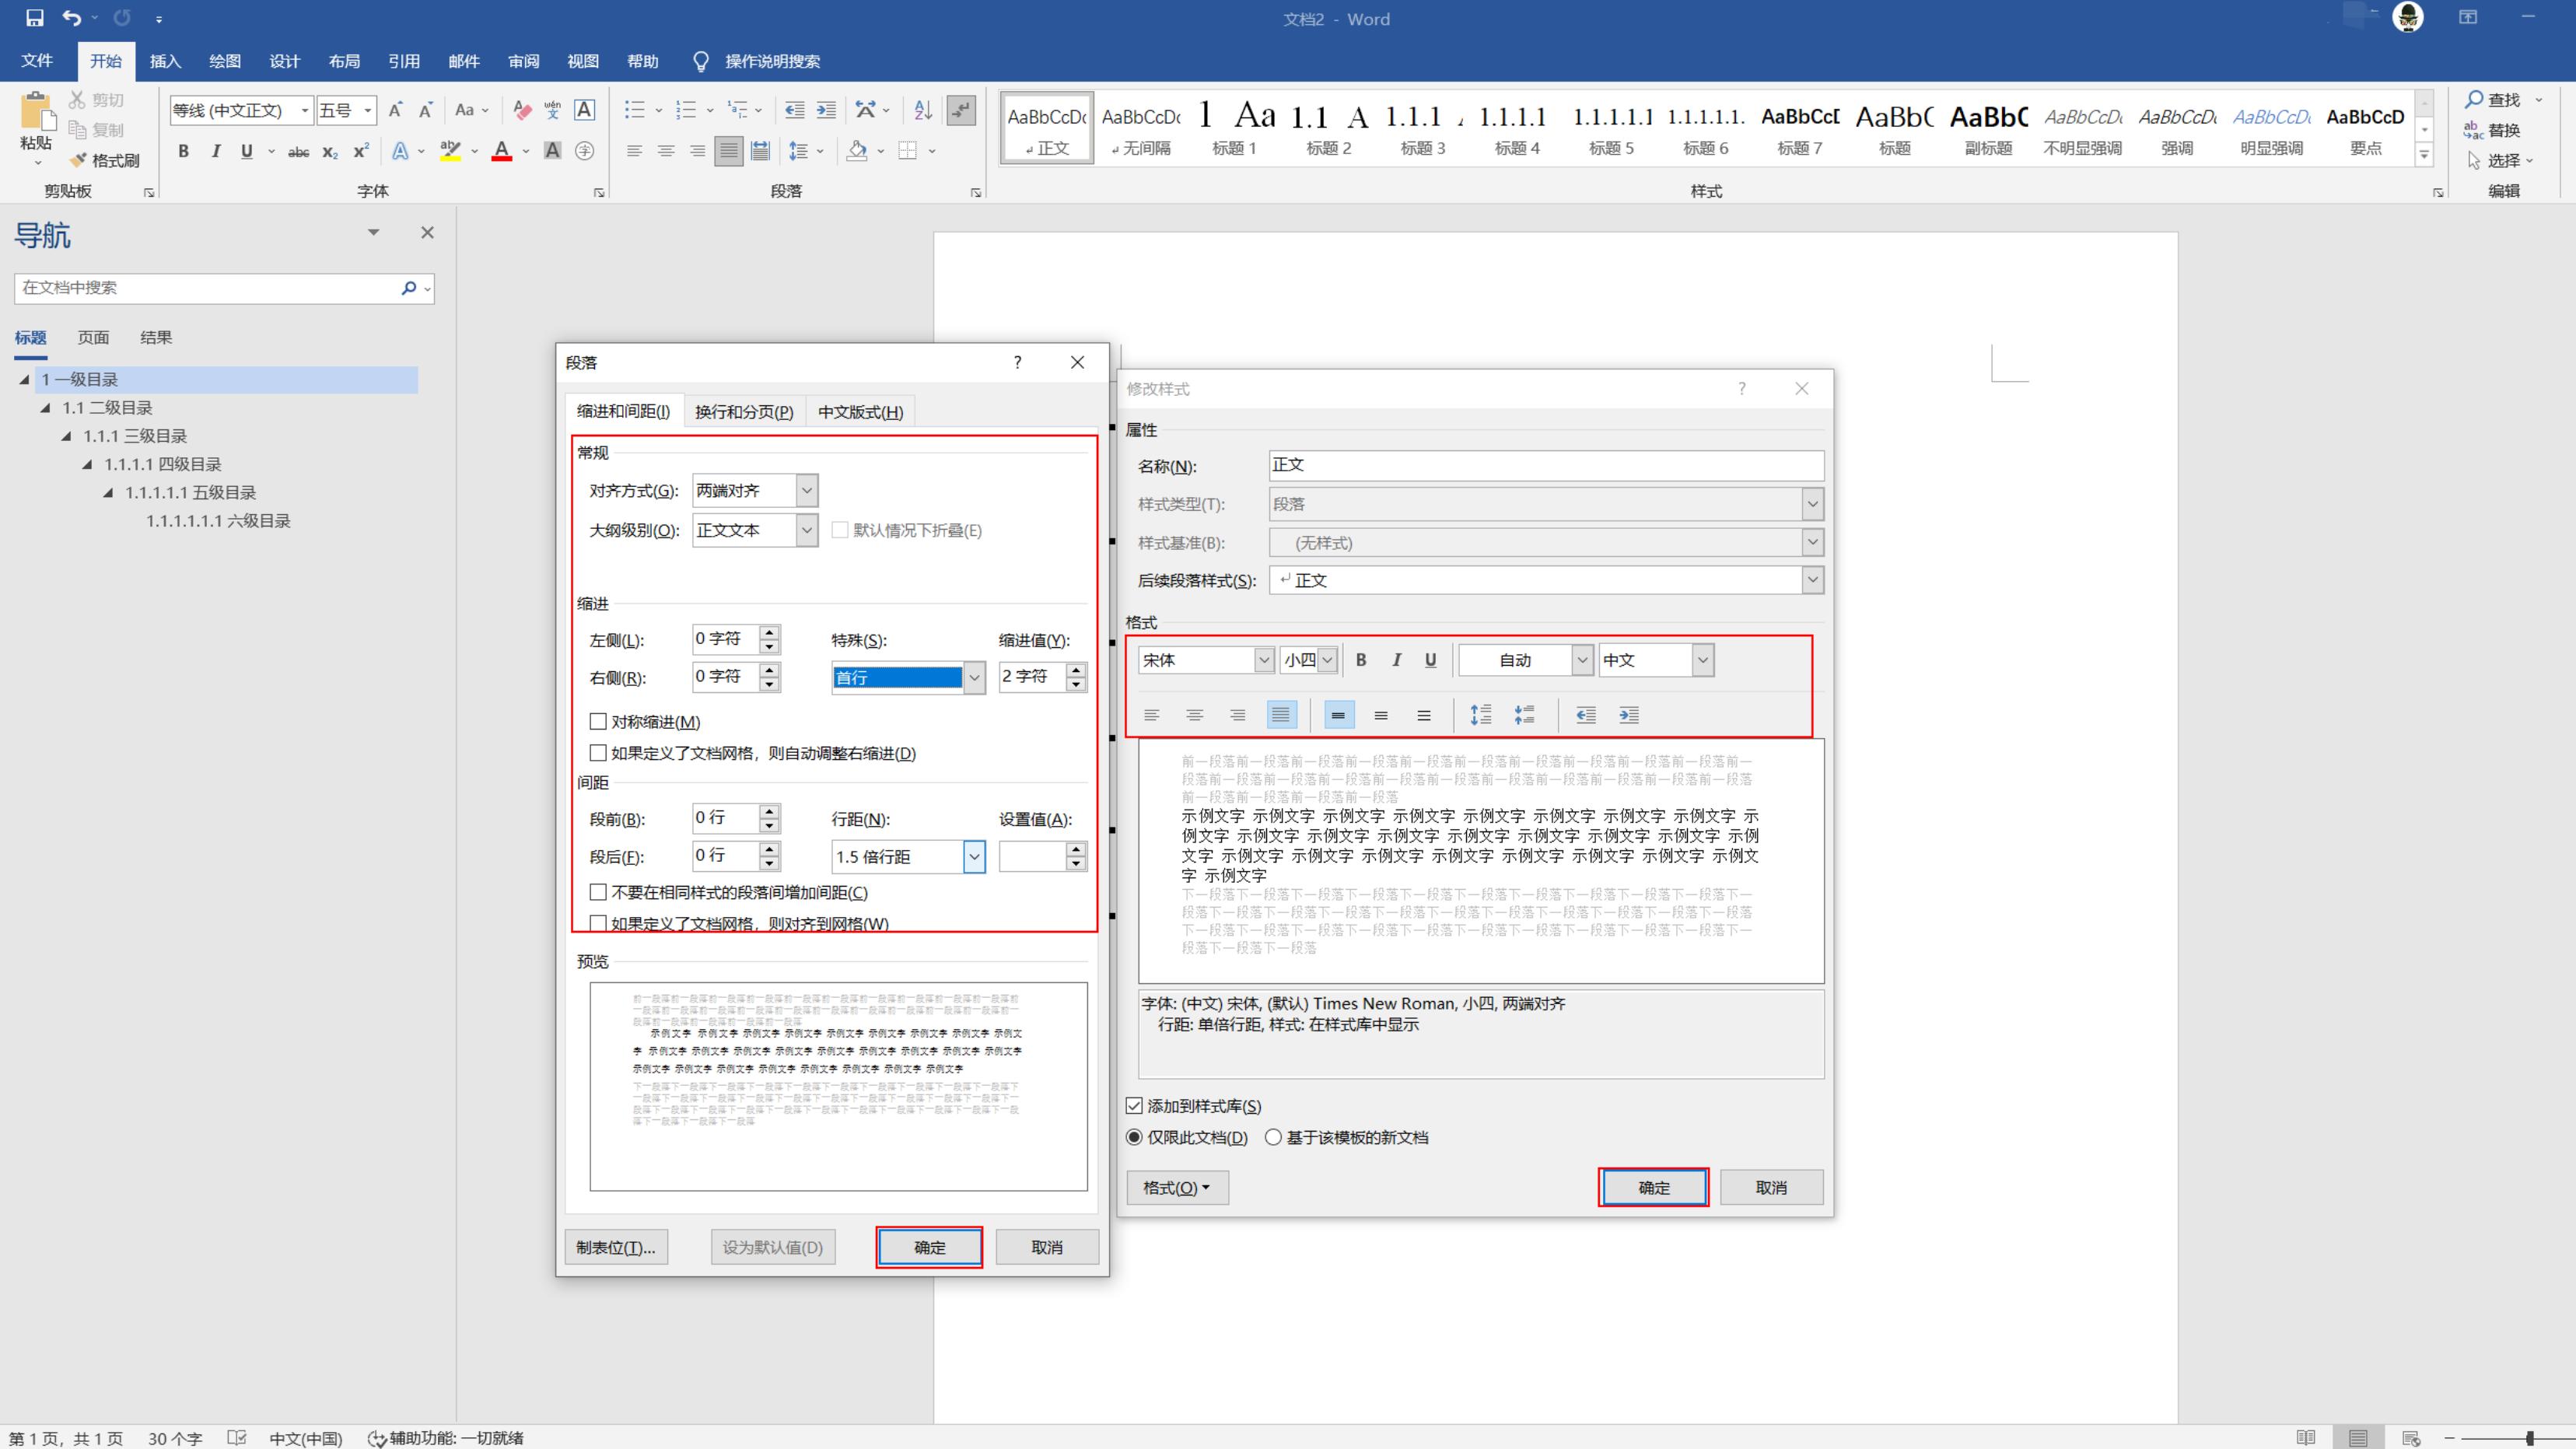Toggle show/hide paragraph marks icon
The image size is (2576, 1449).
(961, 110)
